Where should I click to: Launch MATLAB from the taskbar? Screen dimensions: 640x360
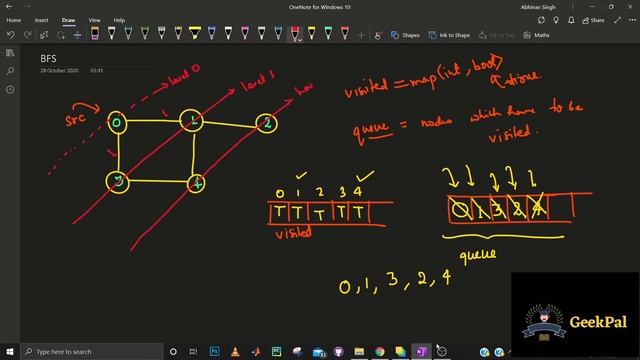point(256,351)
